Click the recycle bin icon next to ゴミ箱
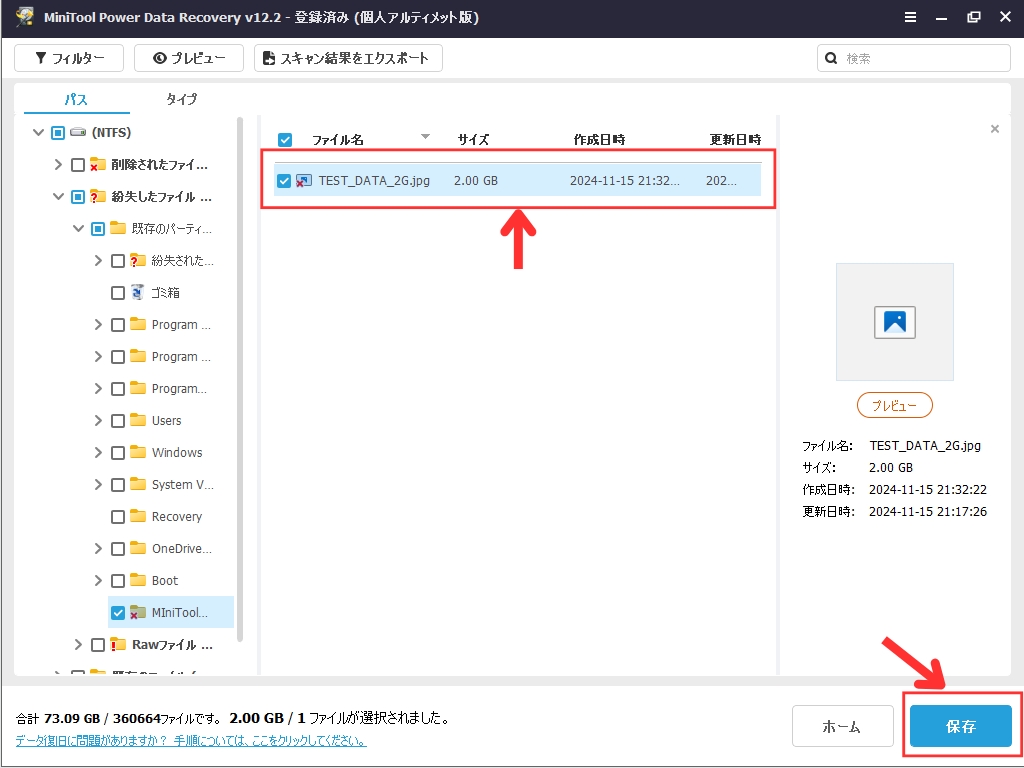Screen dimensions: 1024x768 [x=137, y=292]
